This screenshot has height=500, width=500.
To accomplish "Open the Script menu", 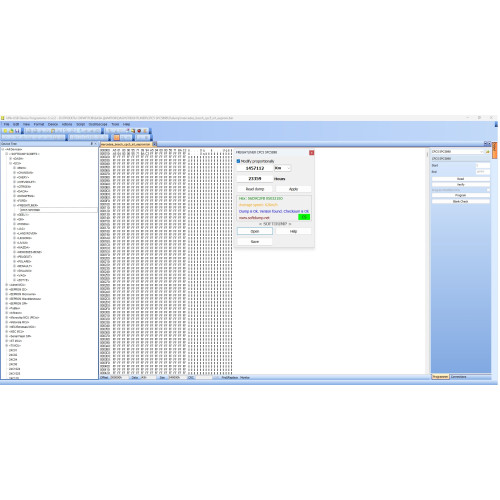I will click(x=81, y=124).
